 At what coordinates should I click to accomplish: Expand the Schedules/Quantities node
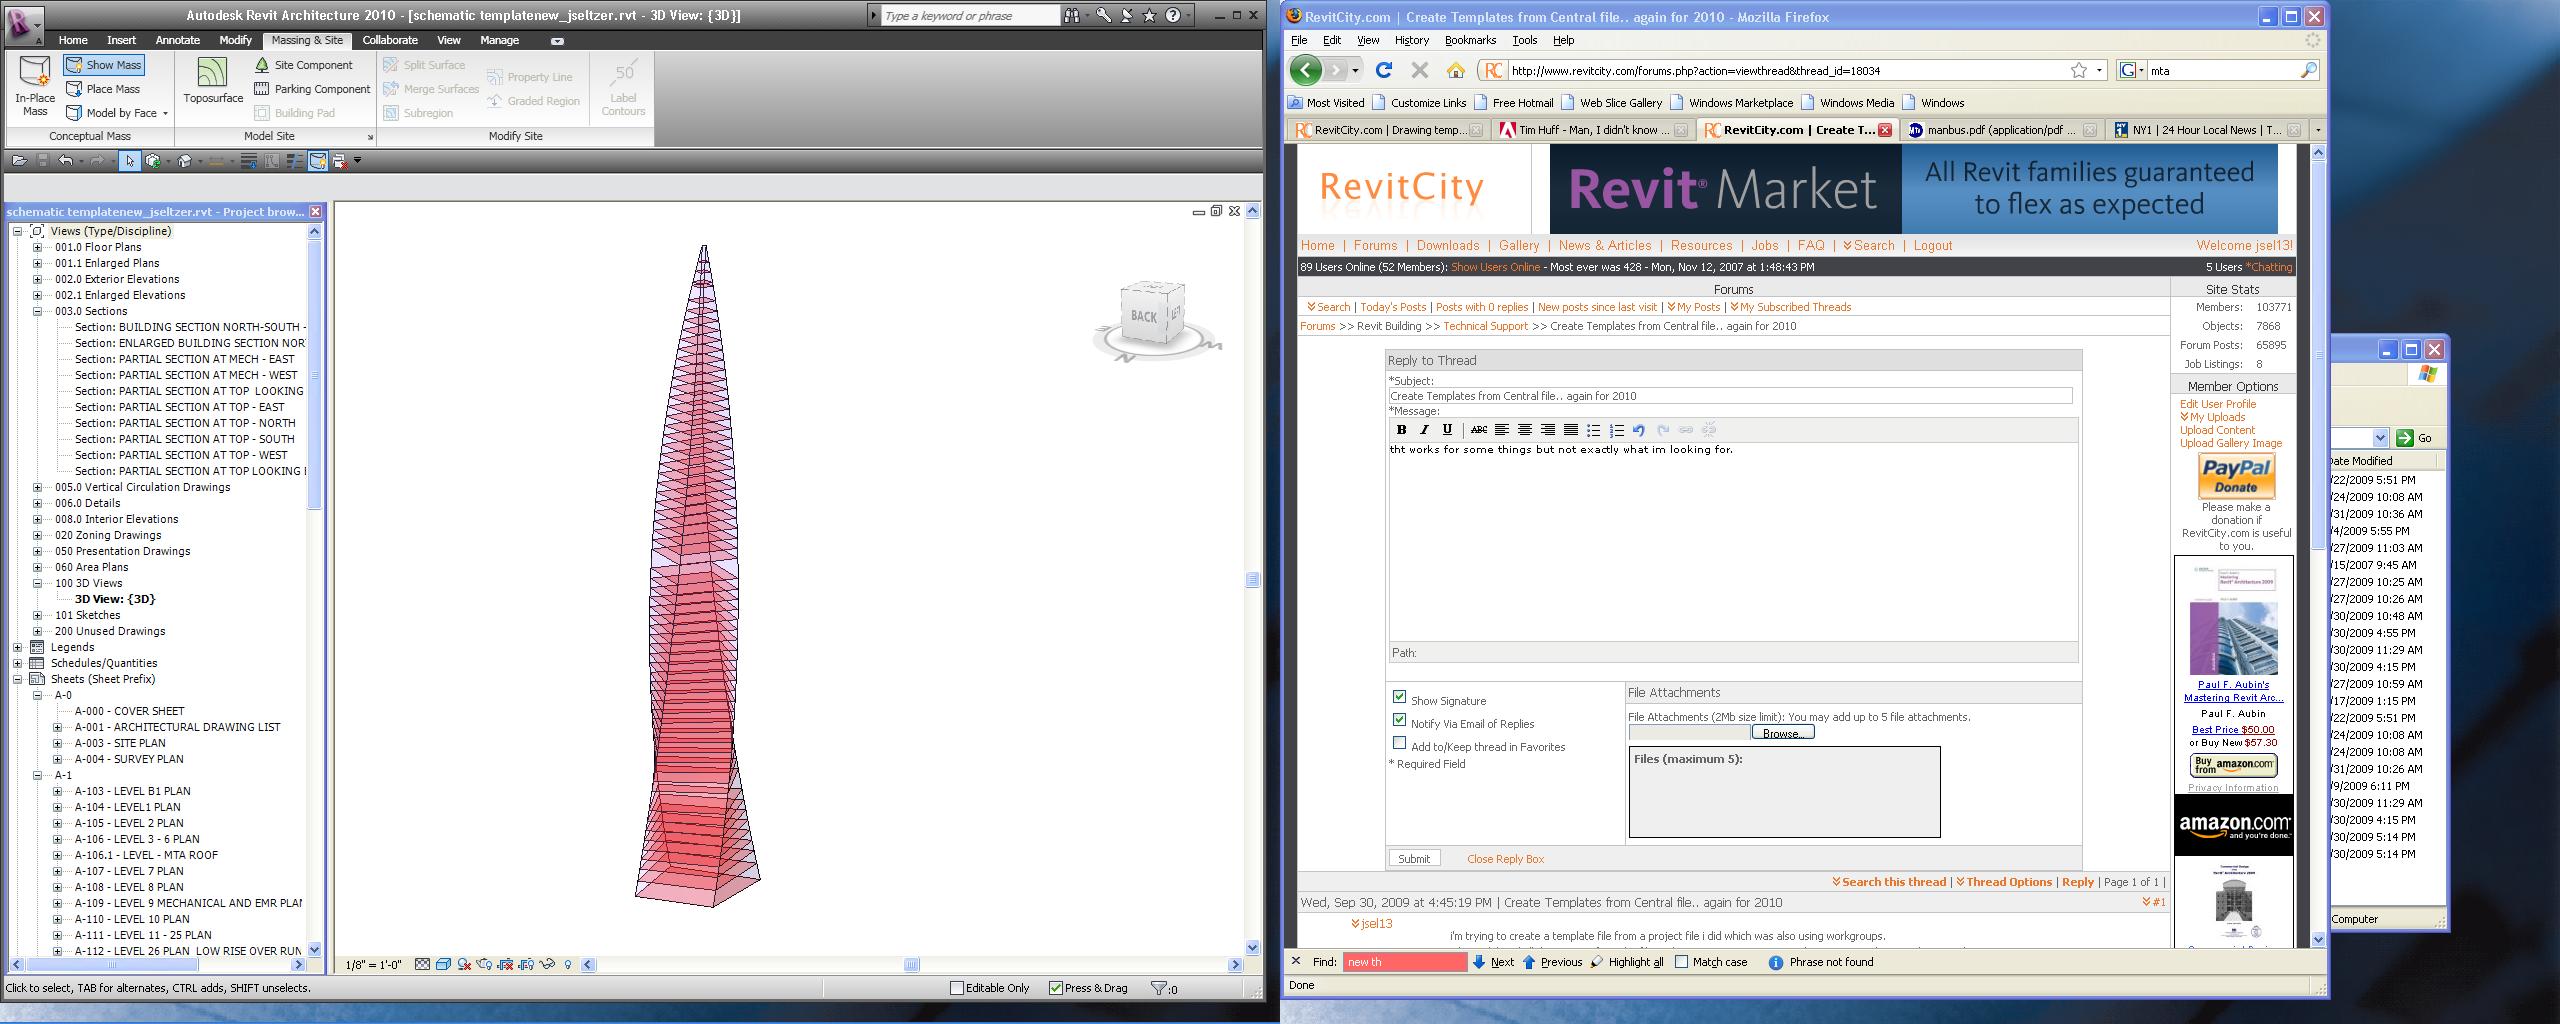tap(18, 663)
